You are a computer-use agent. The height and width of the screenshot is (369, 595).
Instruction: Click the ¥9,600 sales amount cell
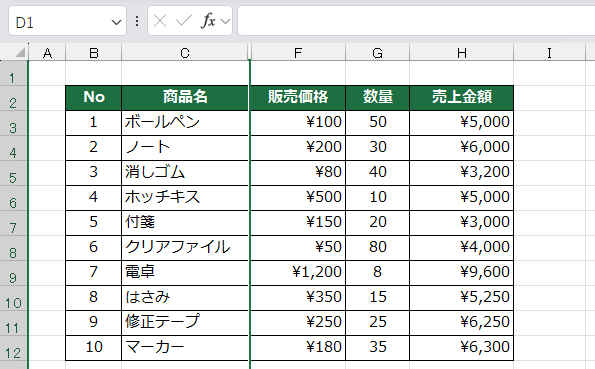[x=462, y=273]
